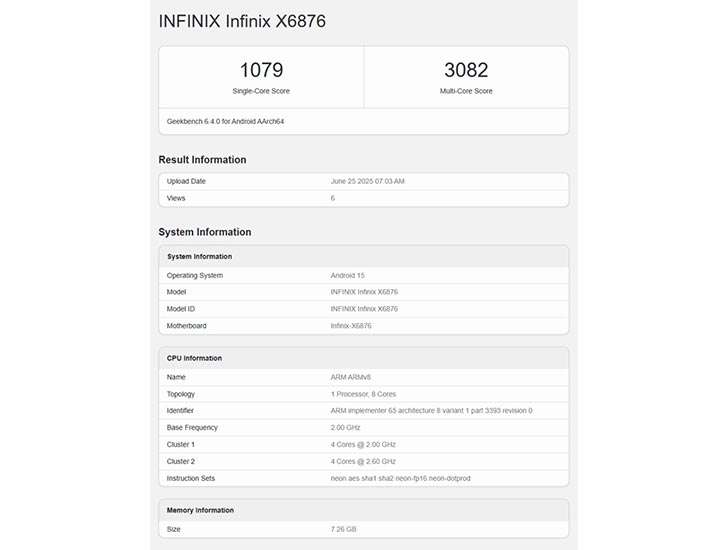This screenshot has height=550, width=728.
Task: Select the Base Frequency value 2.00 GHz
Action: [x=345, y=427]
